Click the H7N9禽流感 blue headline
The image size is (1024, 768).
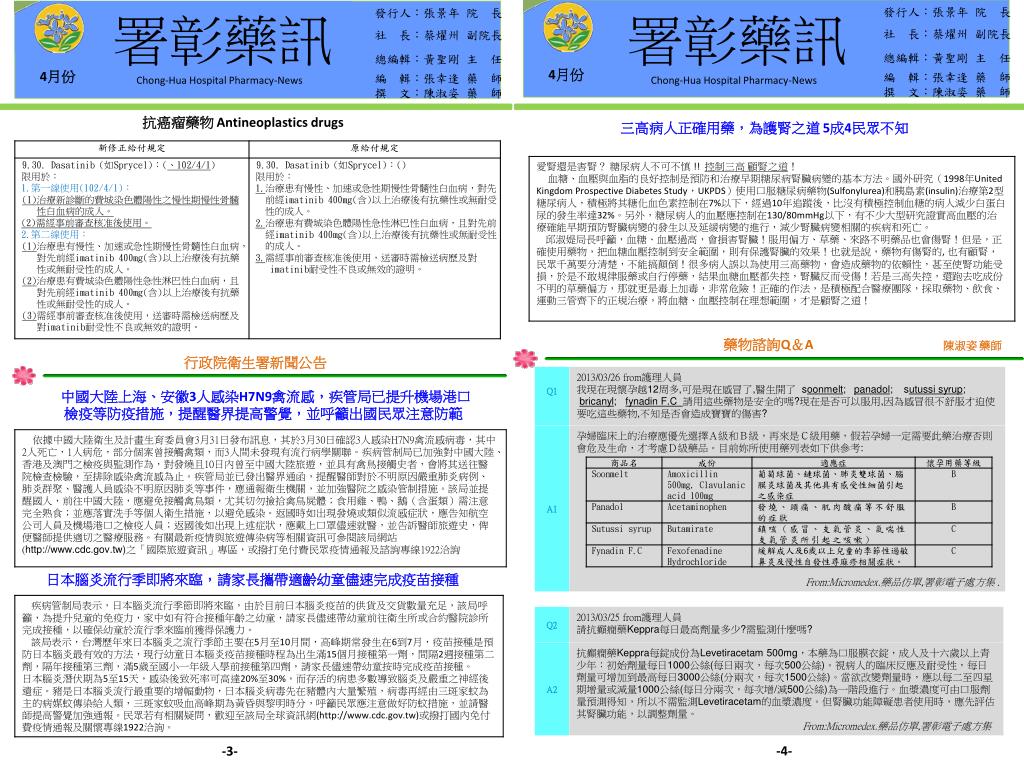point(265,405)
